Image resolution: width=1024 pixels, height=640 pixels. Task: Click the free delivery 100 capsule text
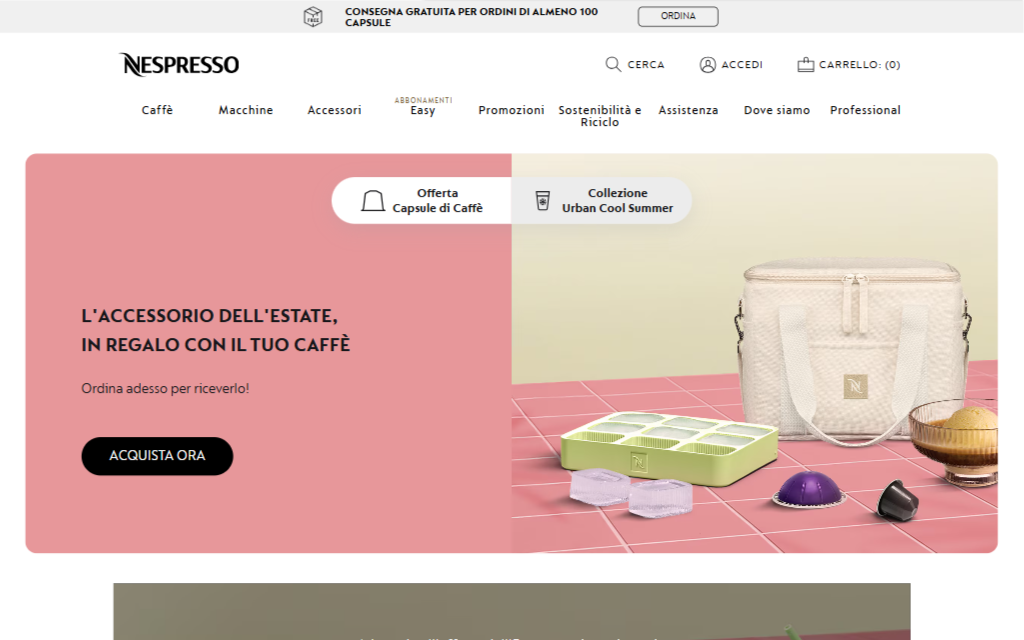[472, 17]
